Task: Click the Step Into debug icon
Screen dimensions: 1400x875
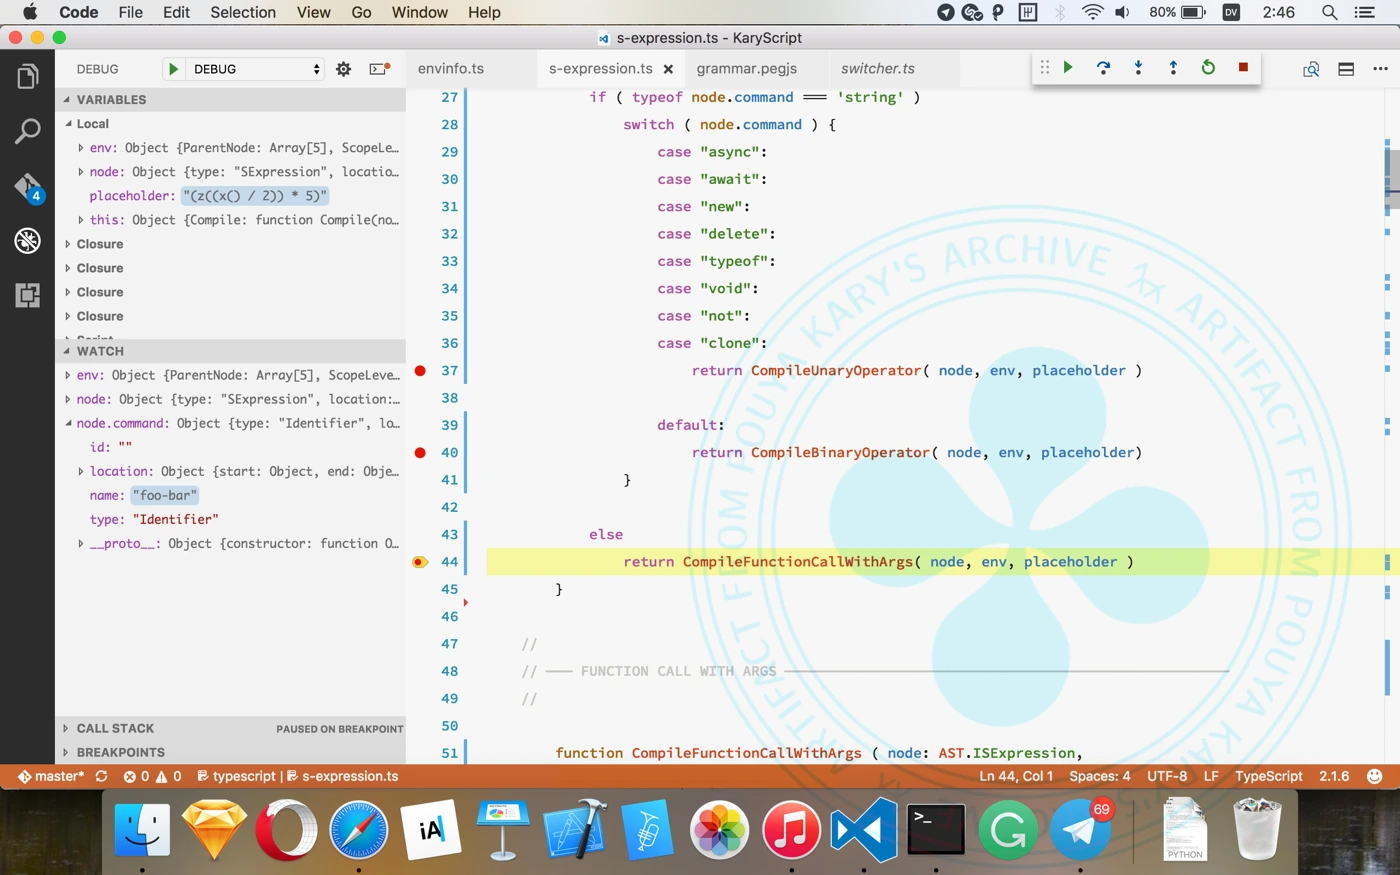Action: tap(1138, 68)
